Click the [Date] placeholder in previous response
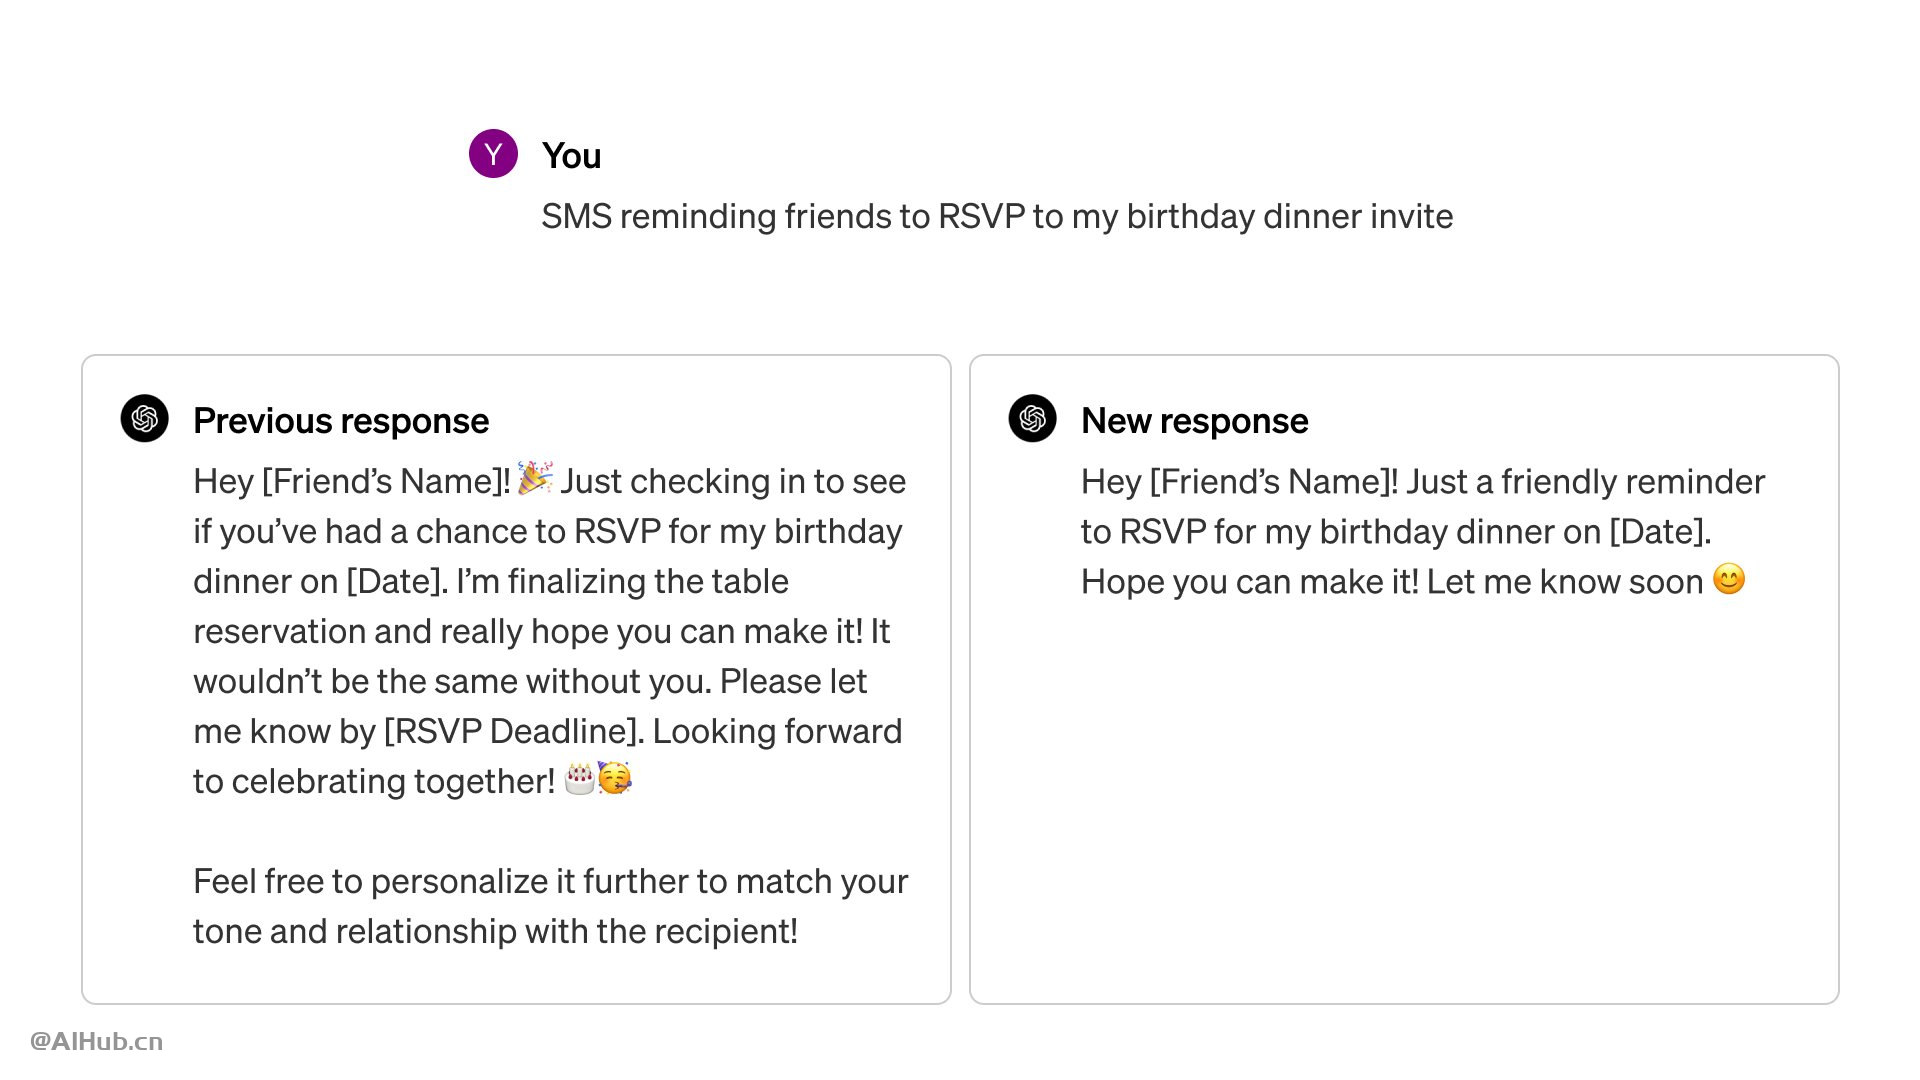 394,581
